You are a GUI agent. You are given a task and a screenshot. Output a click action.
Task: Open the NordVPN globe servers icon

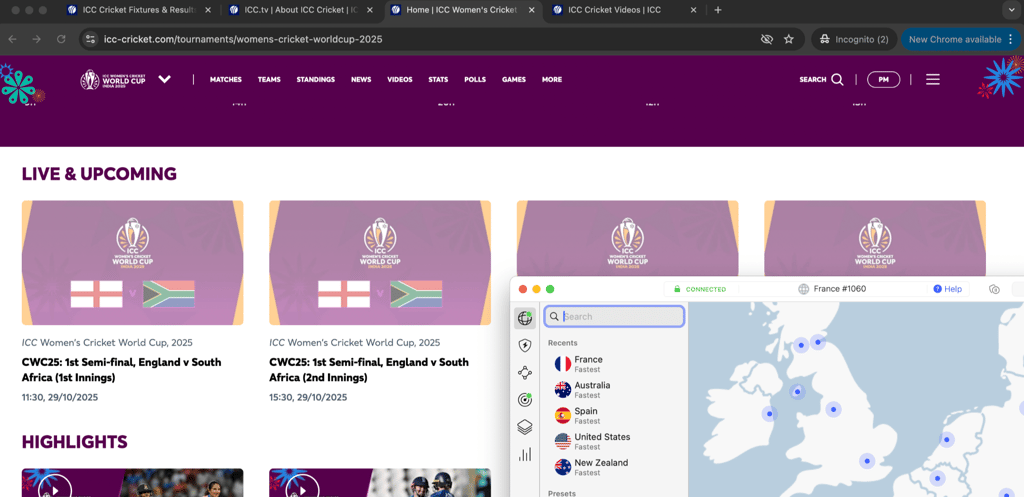[524, 318]
